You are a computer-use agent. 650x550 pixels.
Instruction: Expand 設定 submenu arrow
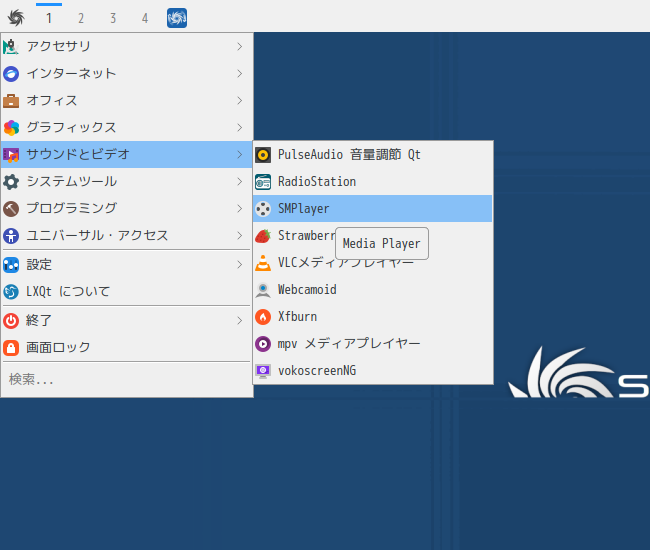coord(240,264)
